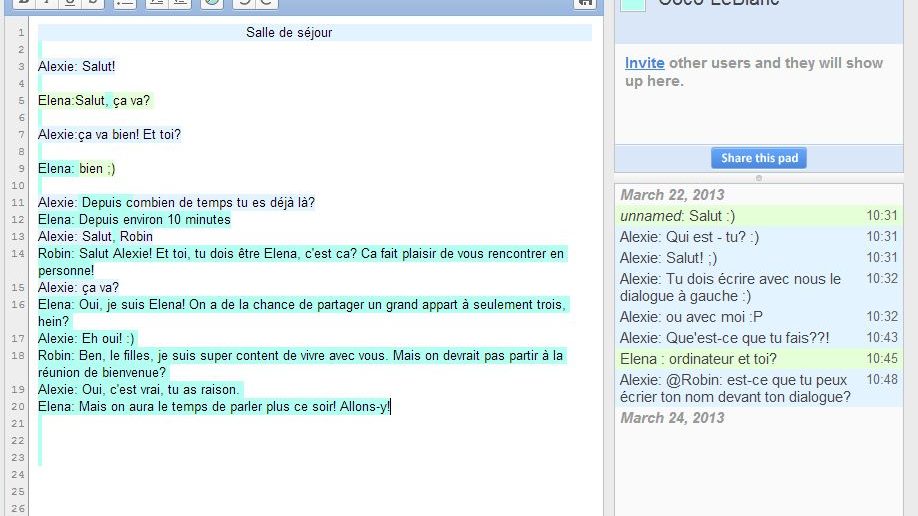Toggle bullet list in the toolbar
The width and height of the screenshot is (918, 516).
[124, 3]
